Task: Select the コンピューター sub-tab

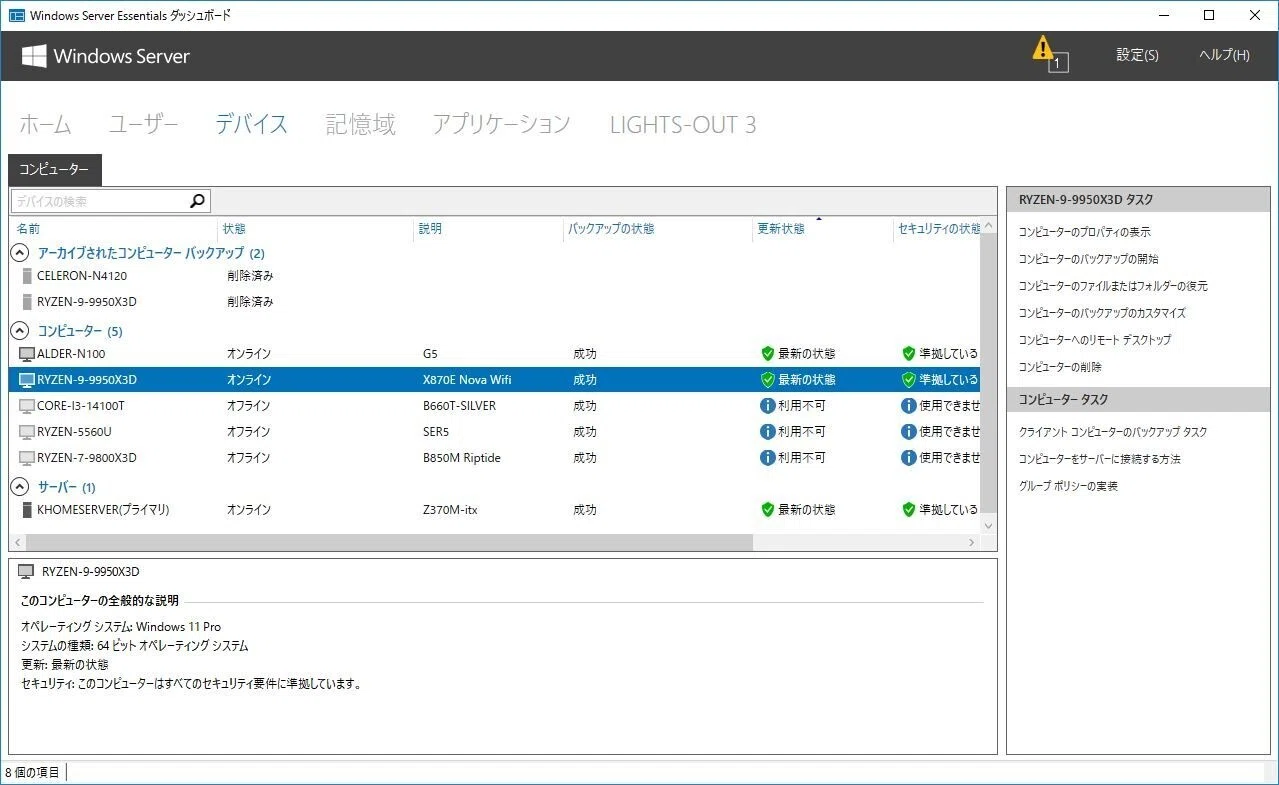Action: tap(55, 170)
